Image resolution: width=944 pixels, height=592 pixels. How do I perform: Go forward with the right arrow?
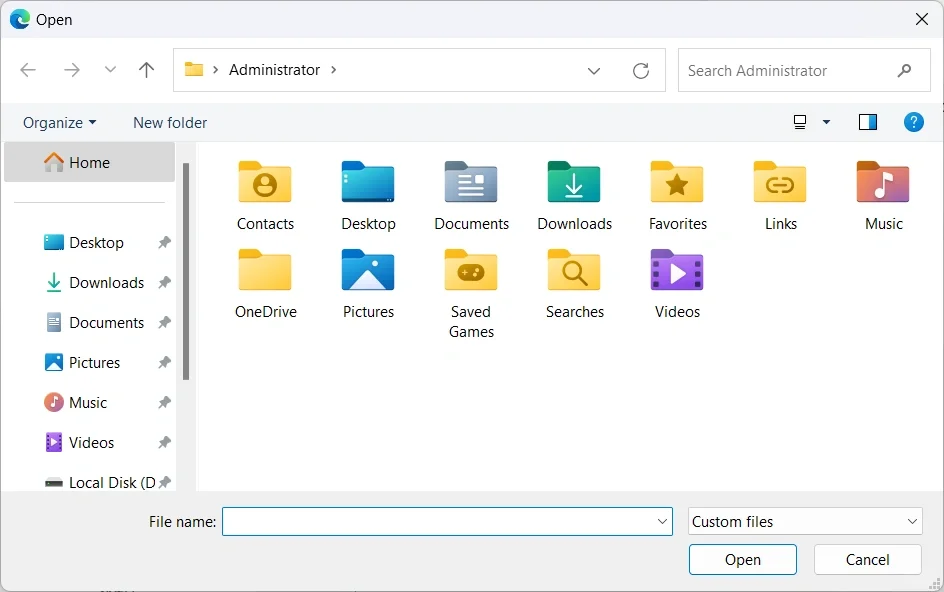[x=72, y=70]
